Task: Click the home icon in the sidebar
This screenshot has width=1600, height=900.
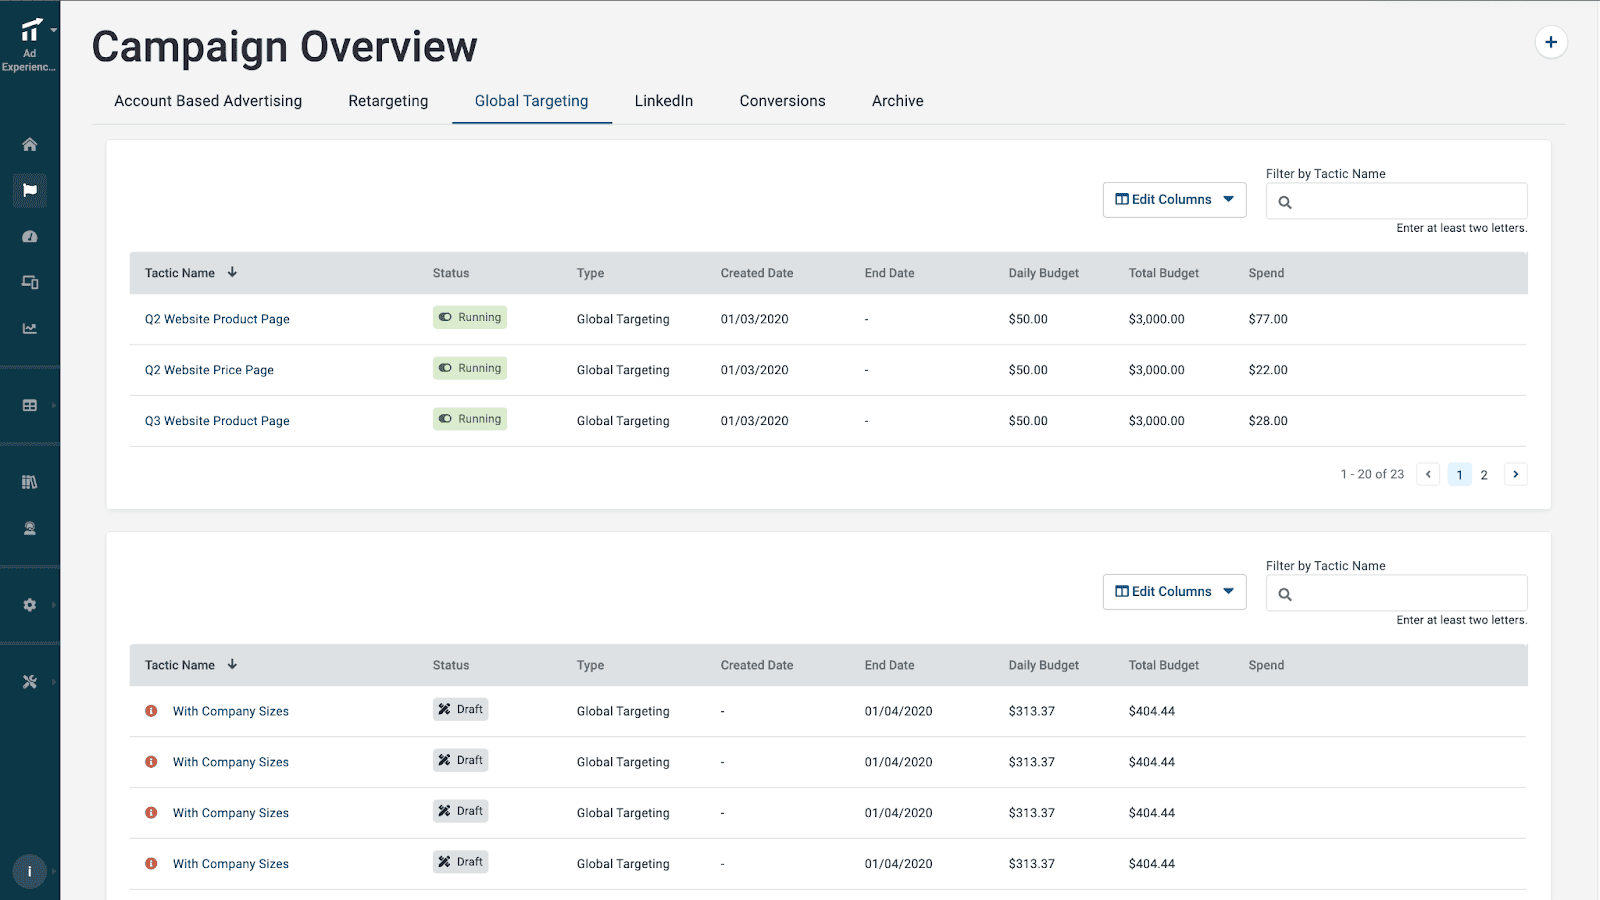Action: pos(30,144)
